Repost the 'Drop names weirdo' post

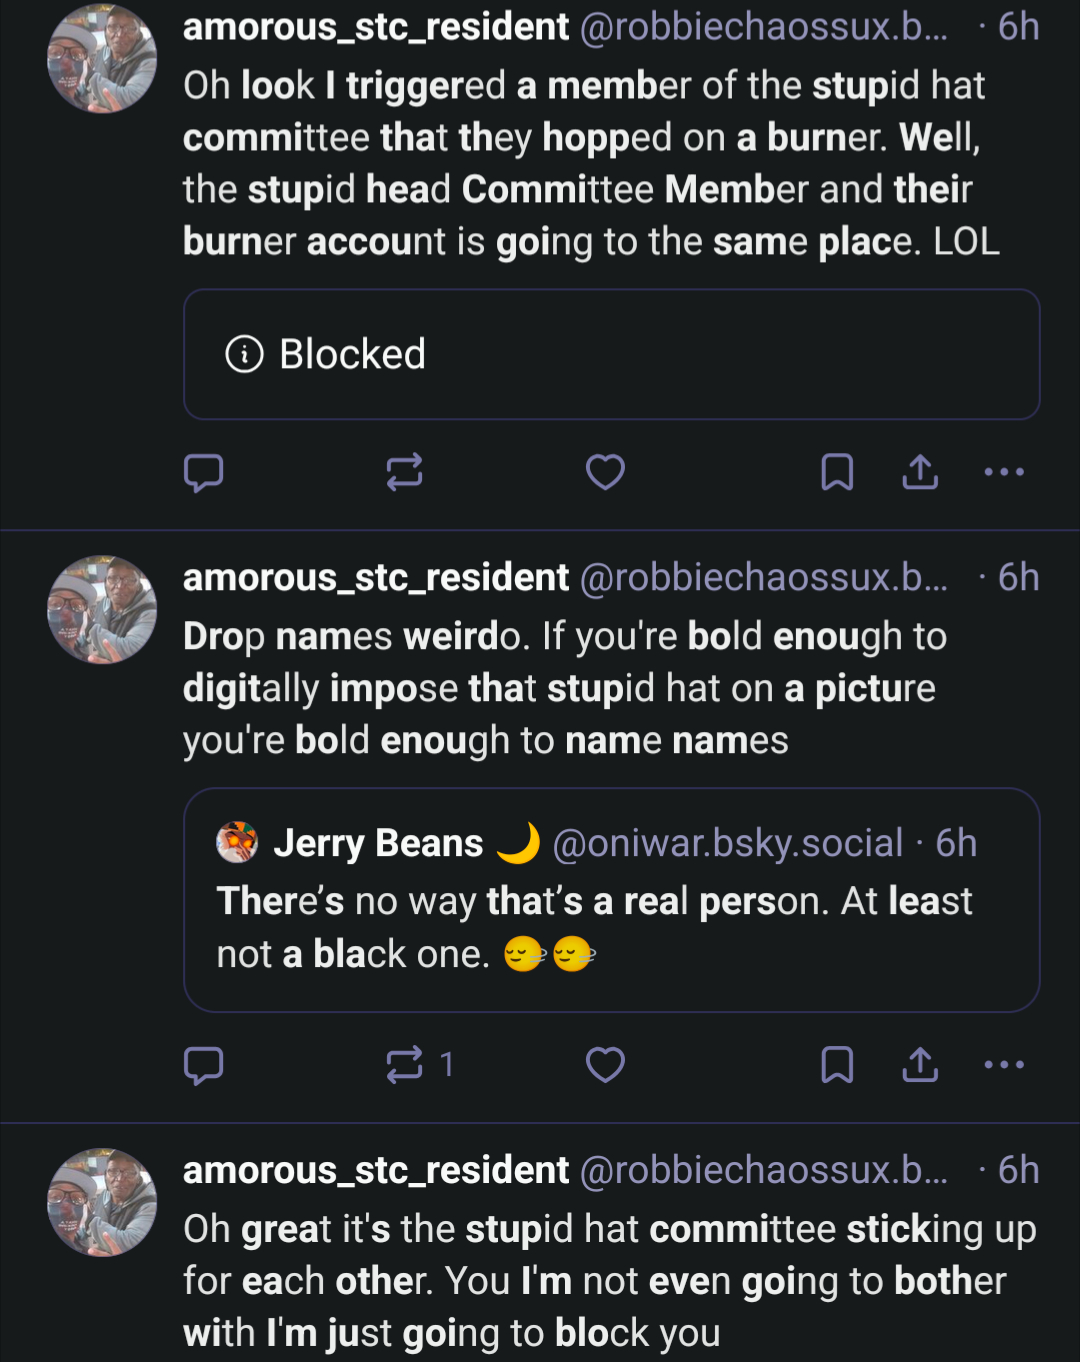click(x=405, y=1065)
